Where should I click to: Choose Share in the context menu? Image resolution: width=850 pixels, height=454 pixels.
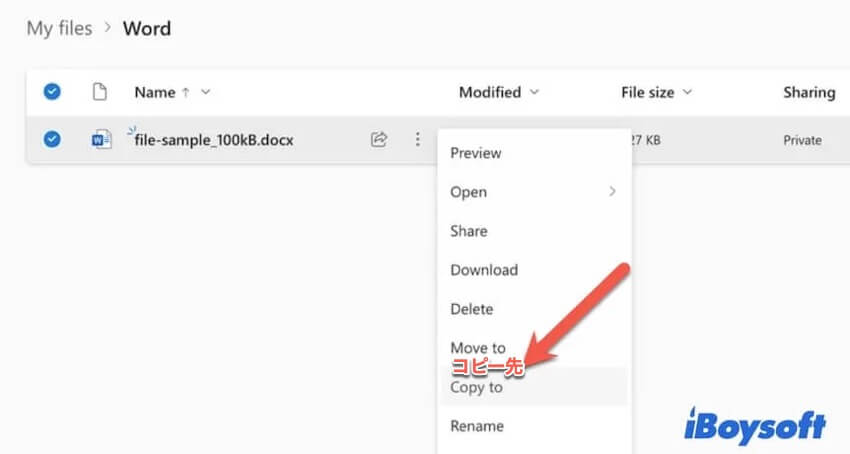tap(469, 231)
